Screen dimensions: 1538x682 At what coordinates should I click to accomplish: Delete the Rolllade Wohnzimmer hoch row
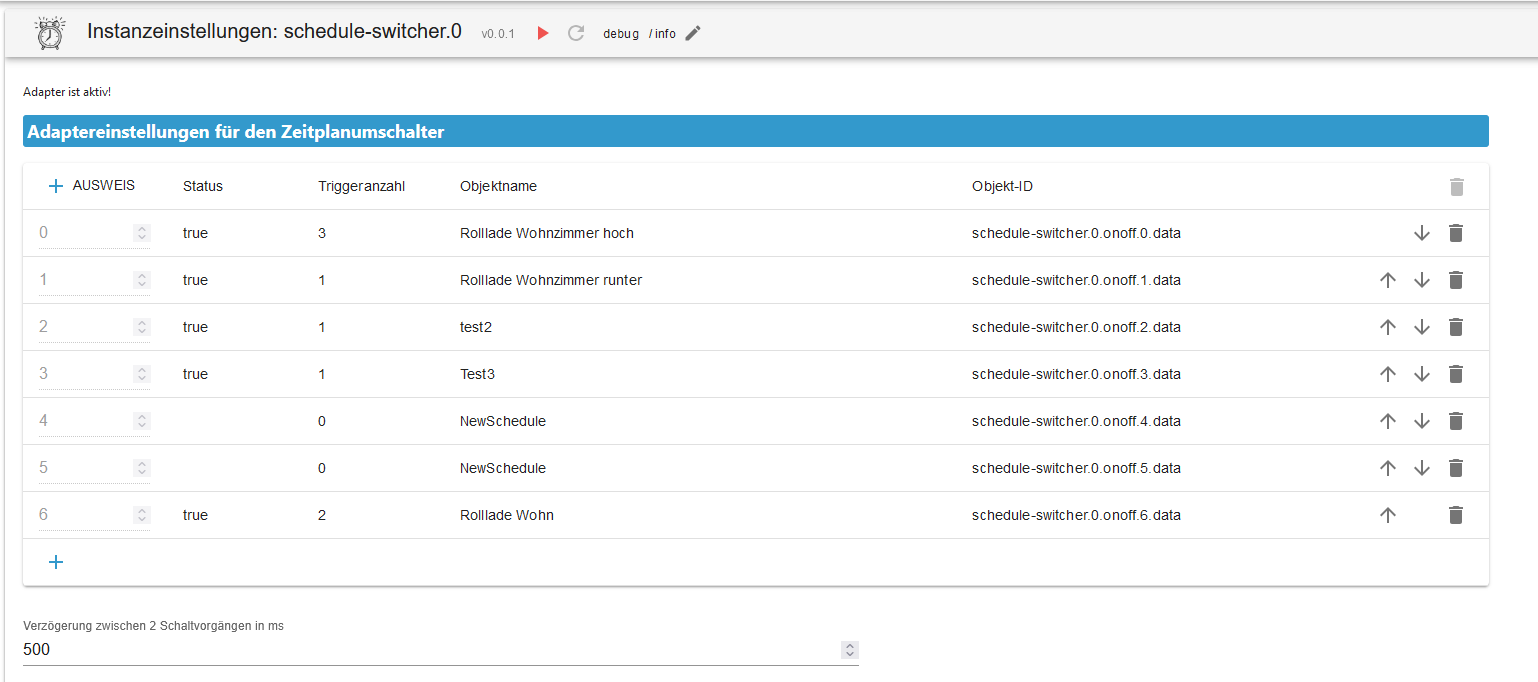[x=1456, y=233]
